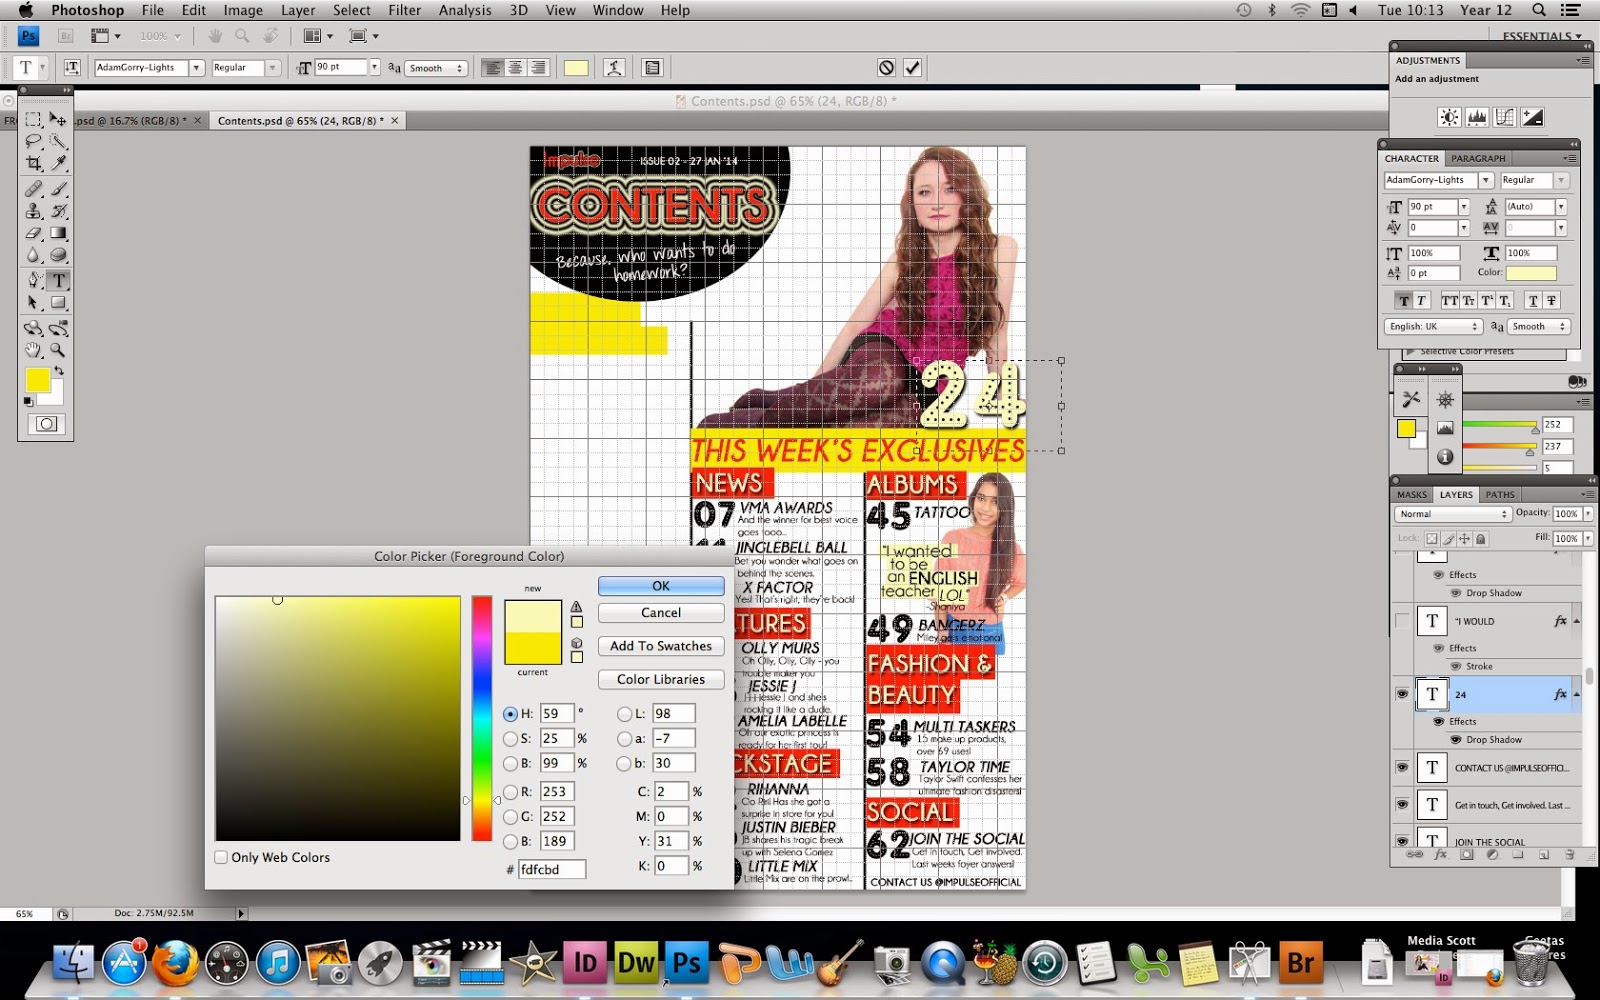Click the swap foreground/background colors arrow

click(x=59, y=371)
